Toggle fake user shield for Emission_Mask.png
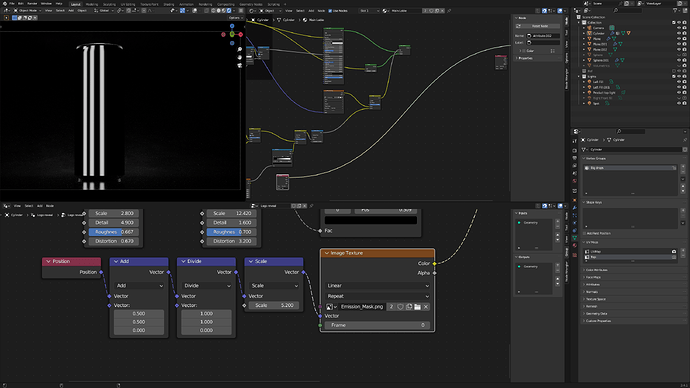Image resolution: width=690 pixels, height=388 pixels. [400, 307]
